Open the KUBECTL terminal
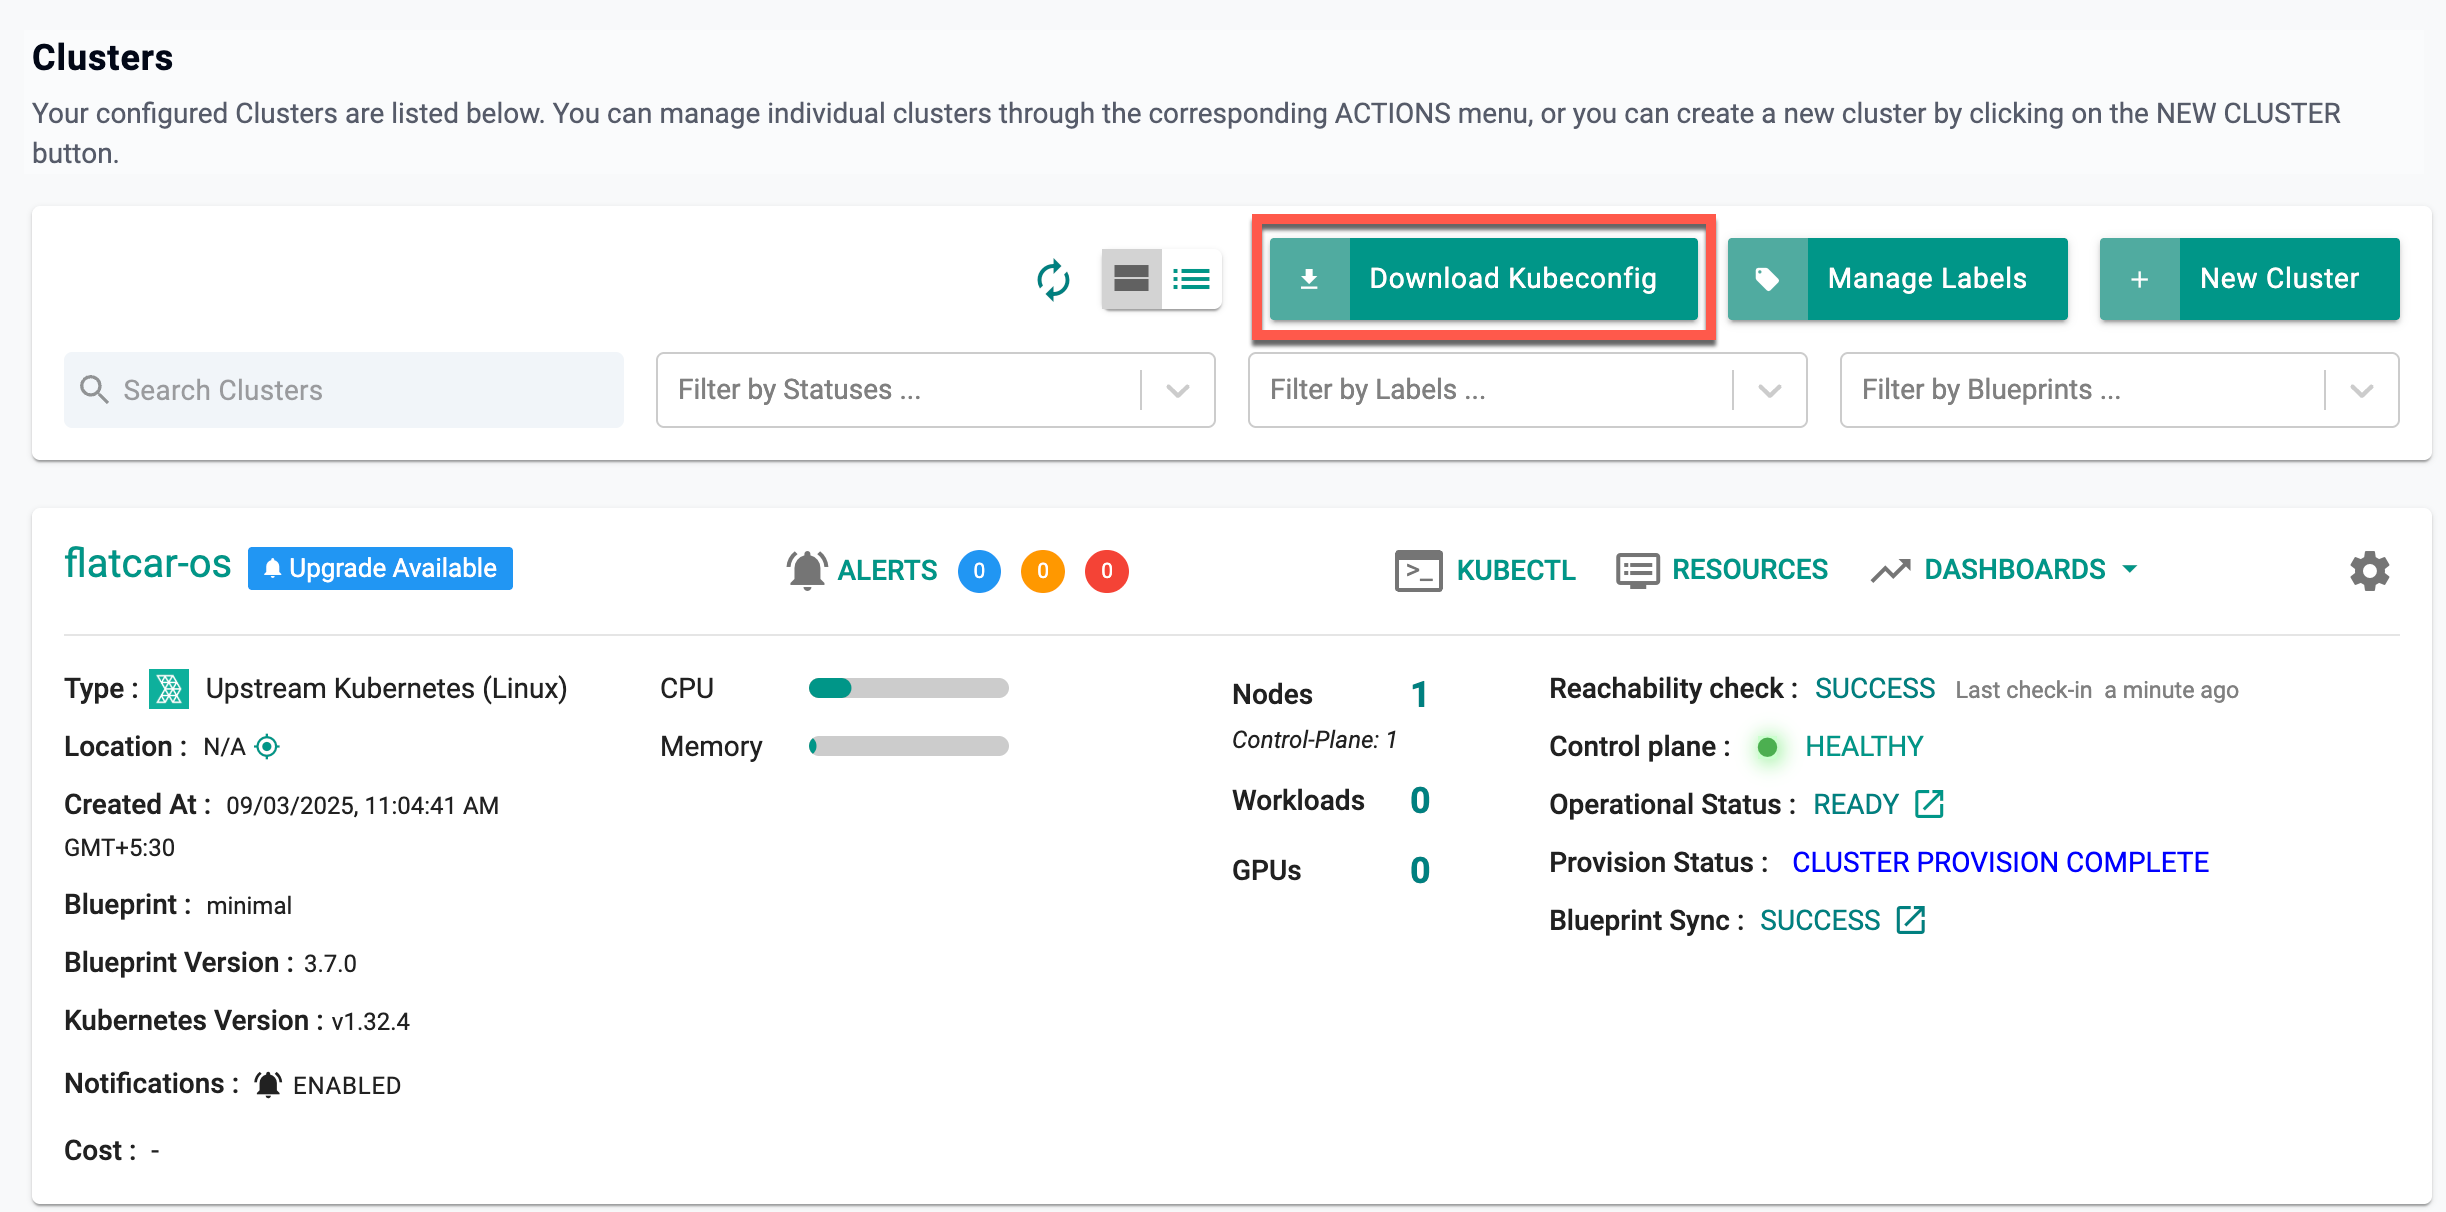This screenshot has width=2446, height=1212. (1485, 570)
